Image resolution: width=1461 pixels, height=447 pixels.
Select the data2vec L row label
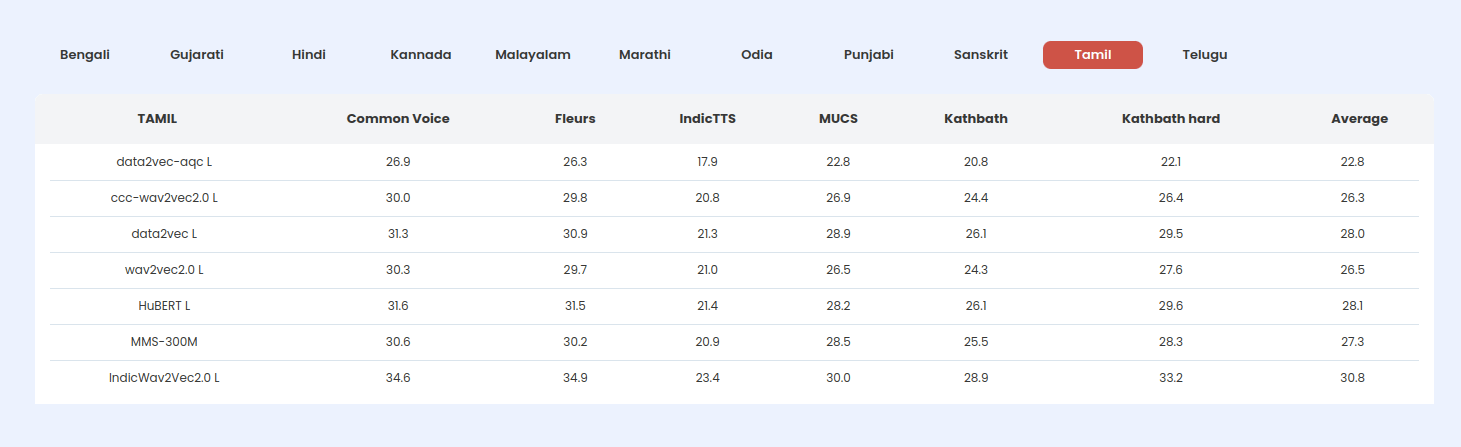164,234
